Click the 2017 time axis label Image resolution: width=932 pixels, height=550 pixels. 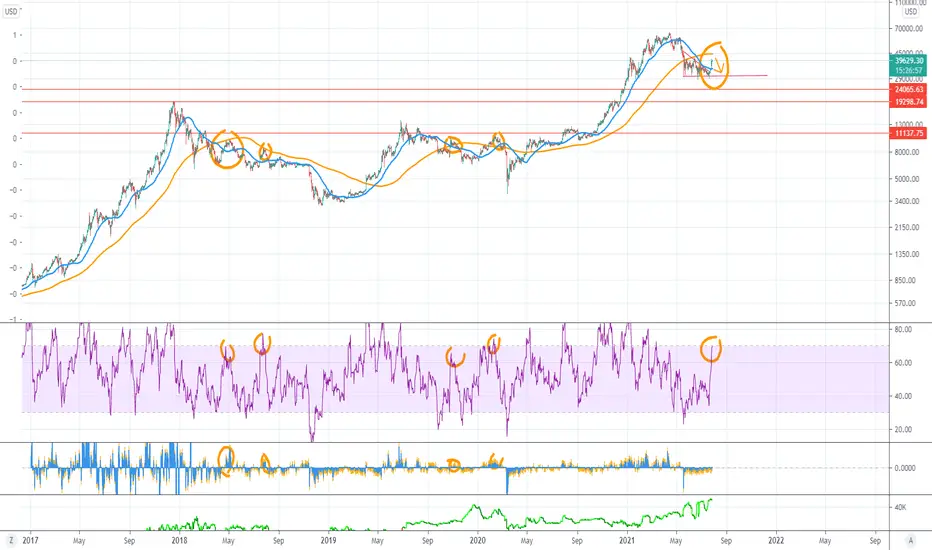[30, 540]
